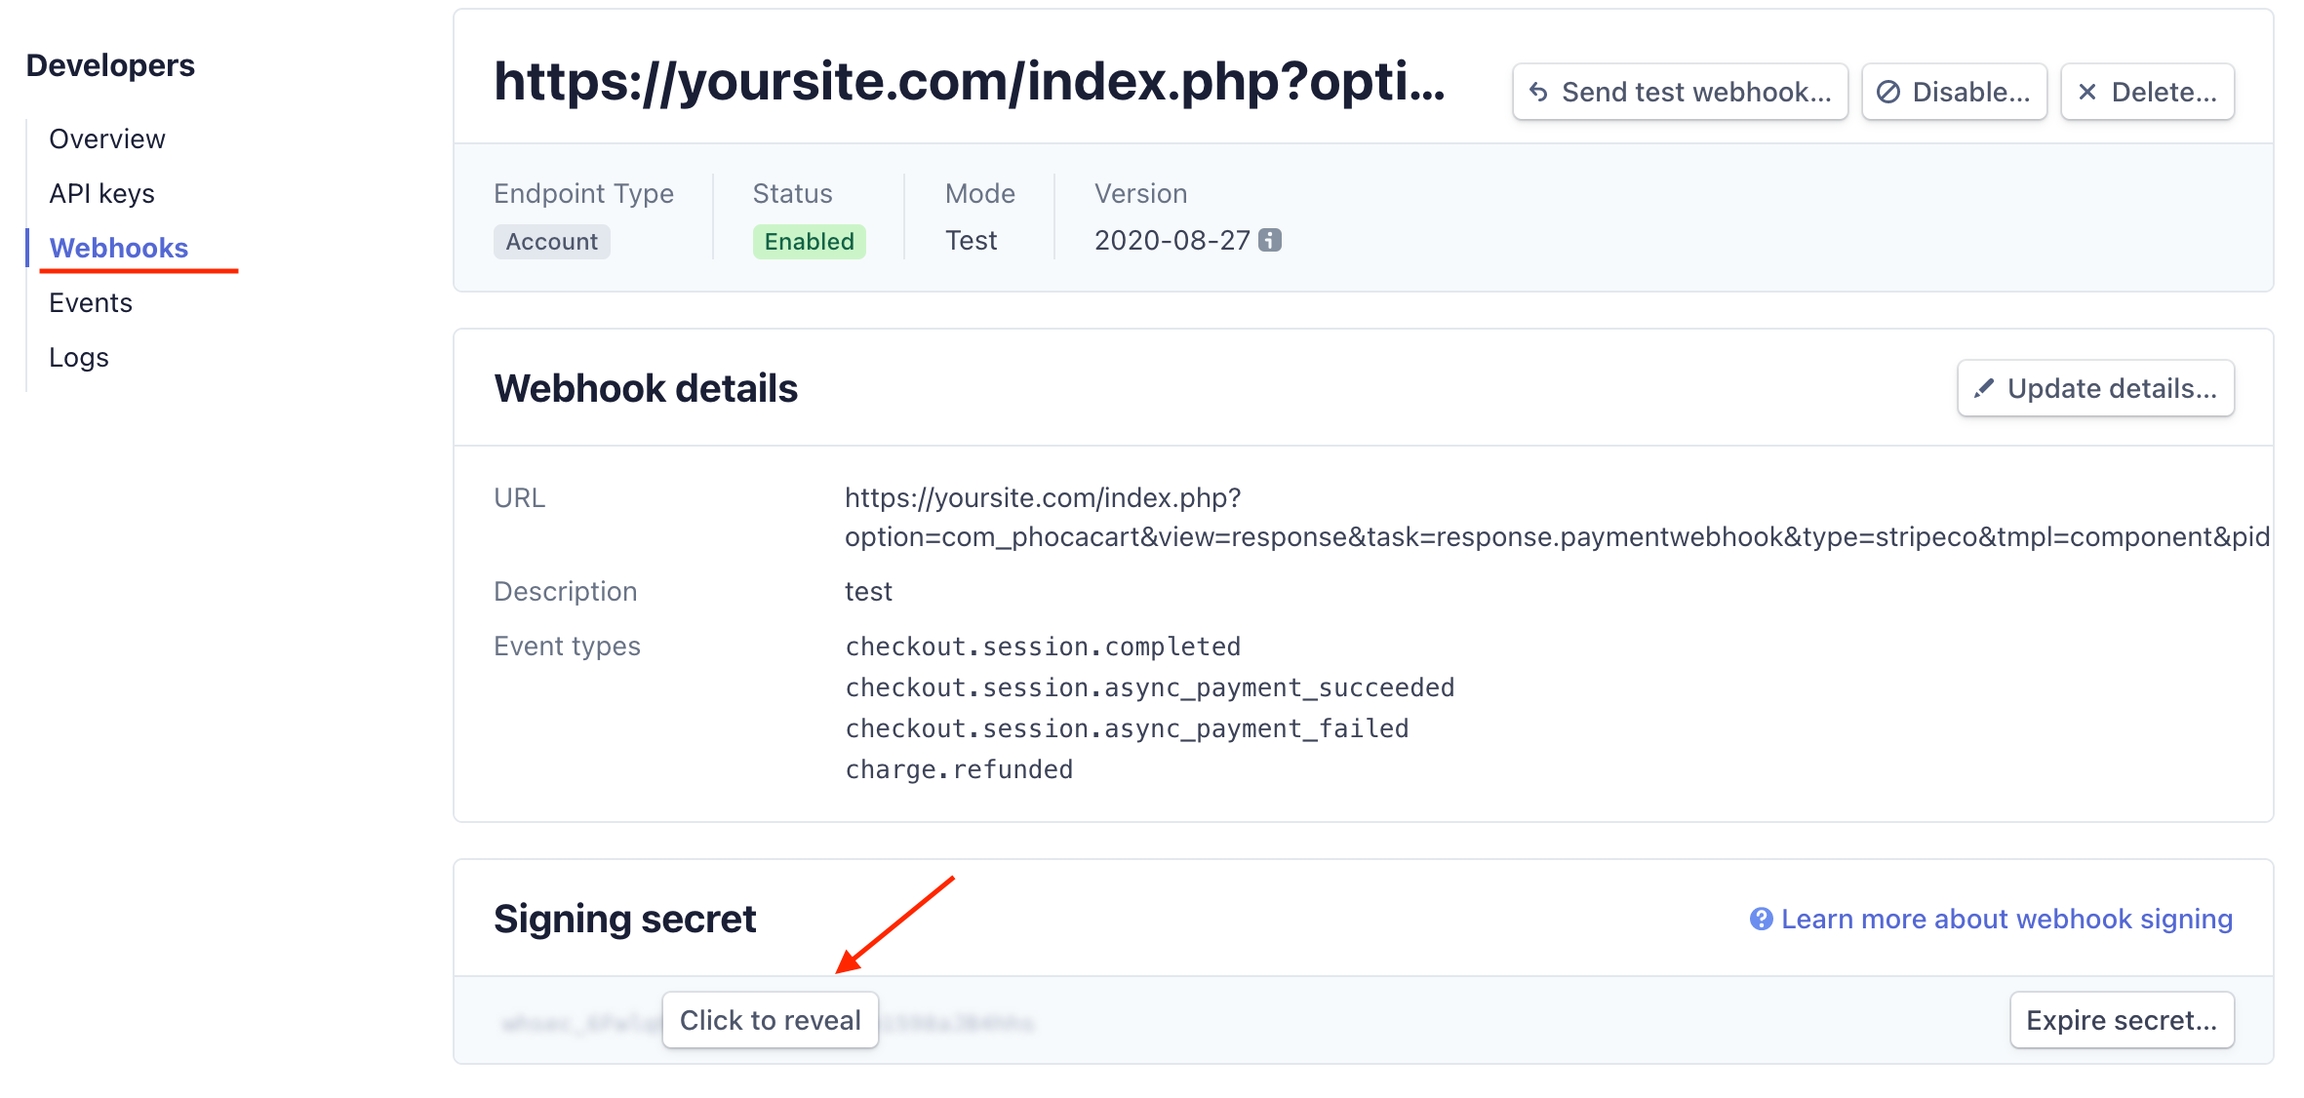This screenshot has width=2304, height=1098.
Task: Send a test webhook
Action: coord(1680,92)
